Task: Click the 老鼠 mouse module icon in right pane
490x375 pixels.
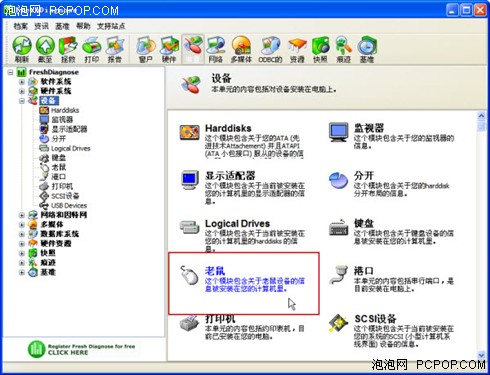Action: coord(189,275)
